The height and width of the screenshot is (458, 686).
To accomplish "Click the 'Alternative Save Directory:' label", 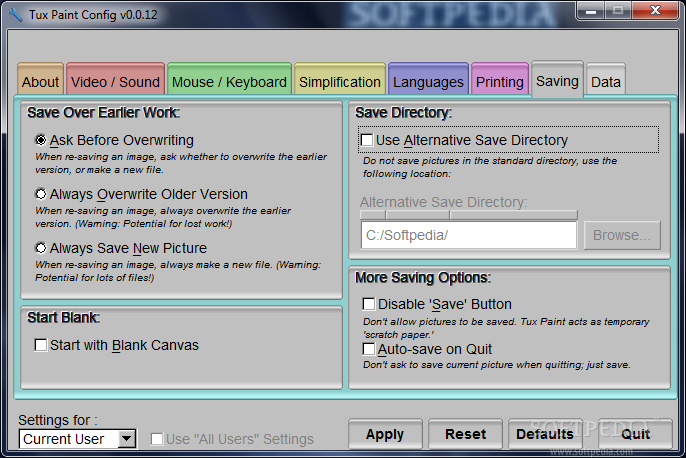I will pos(444,202).
